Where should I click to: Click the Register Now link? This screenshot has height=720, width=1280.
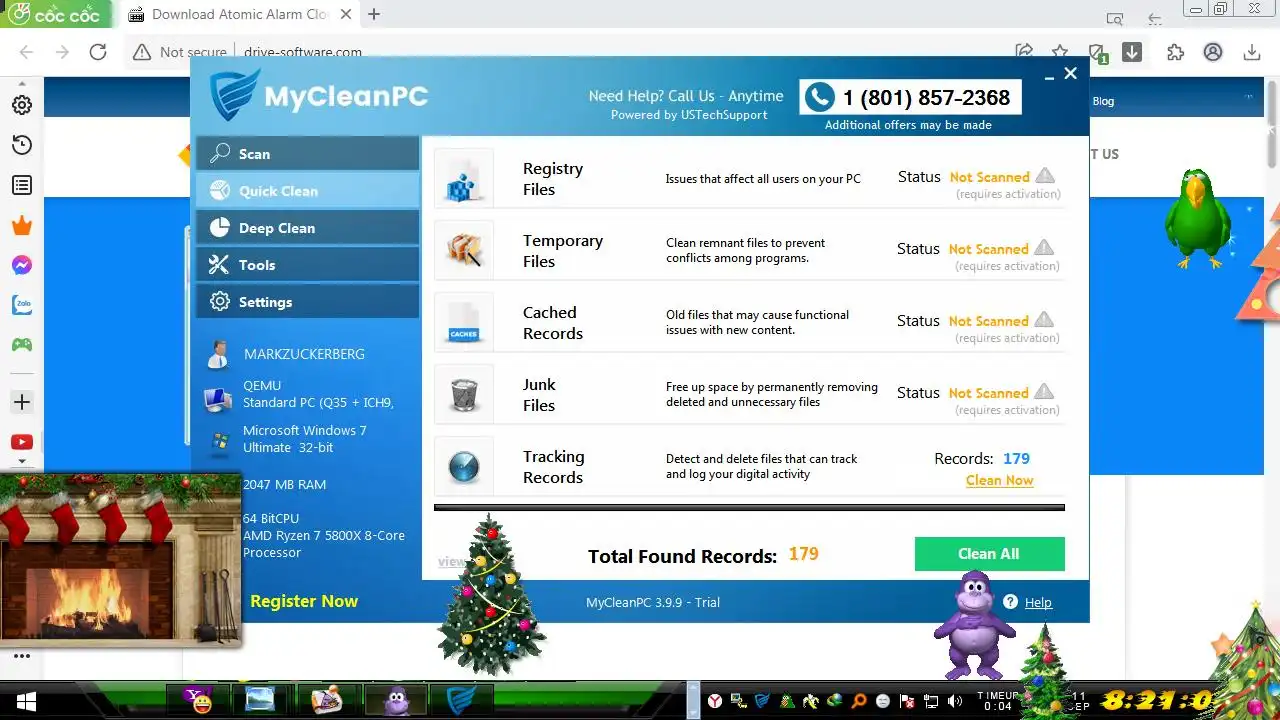point(304,601)
